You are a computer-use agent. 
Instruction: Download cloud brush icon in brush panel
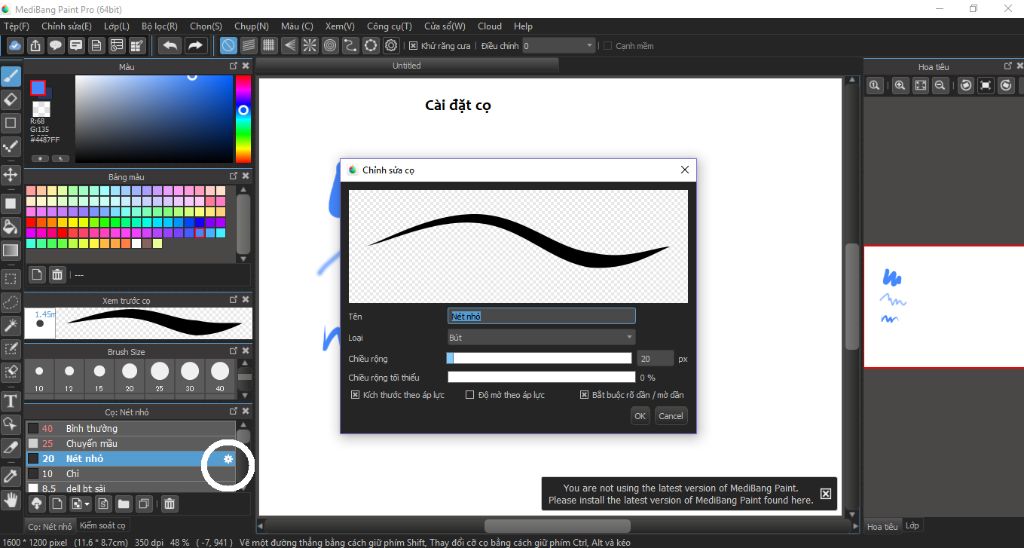coord(37,504)
